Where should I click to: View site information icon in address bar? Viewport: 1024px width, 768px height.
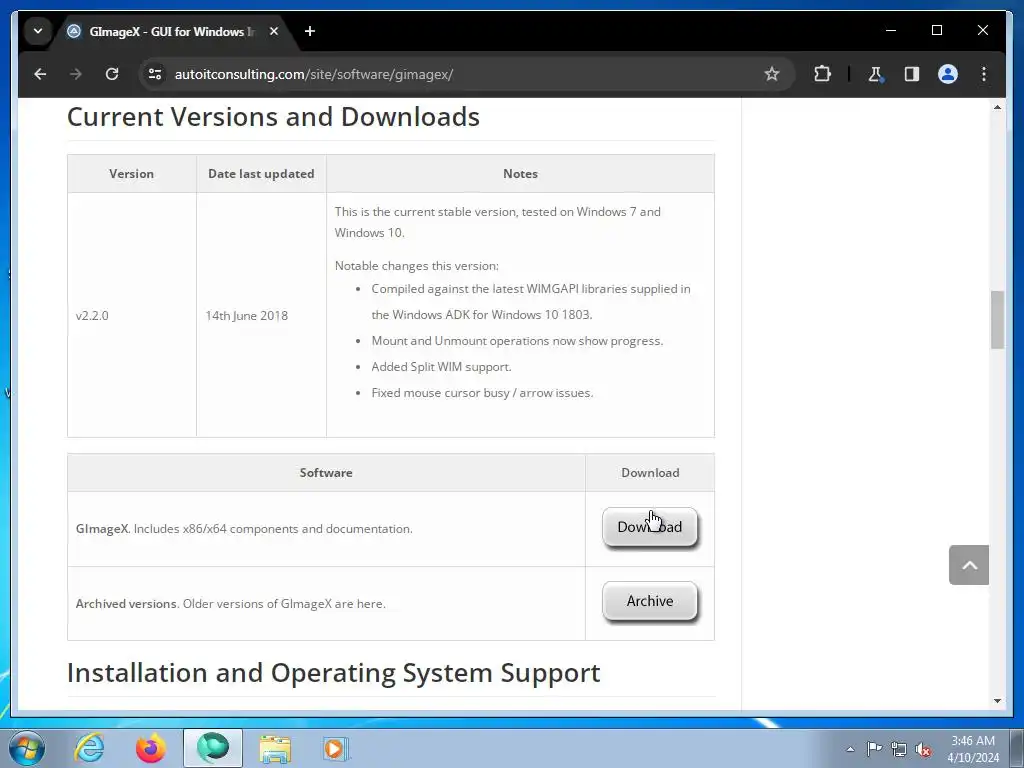pyautogui.click(x=155, y=74)
